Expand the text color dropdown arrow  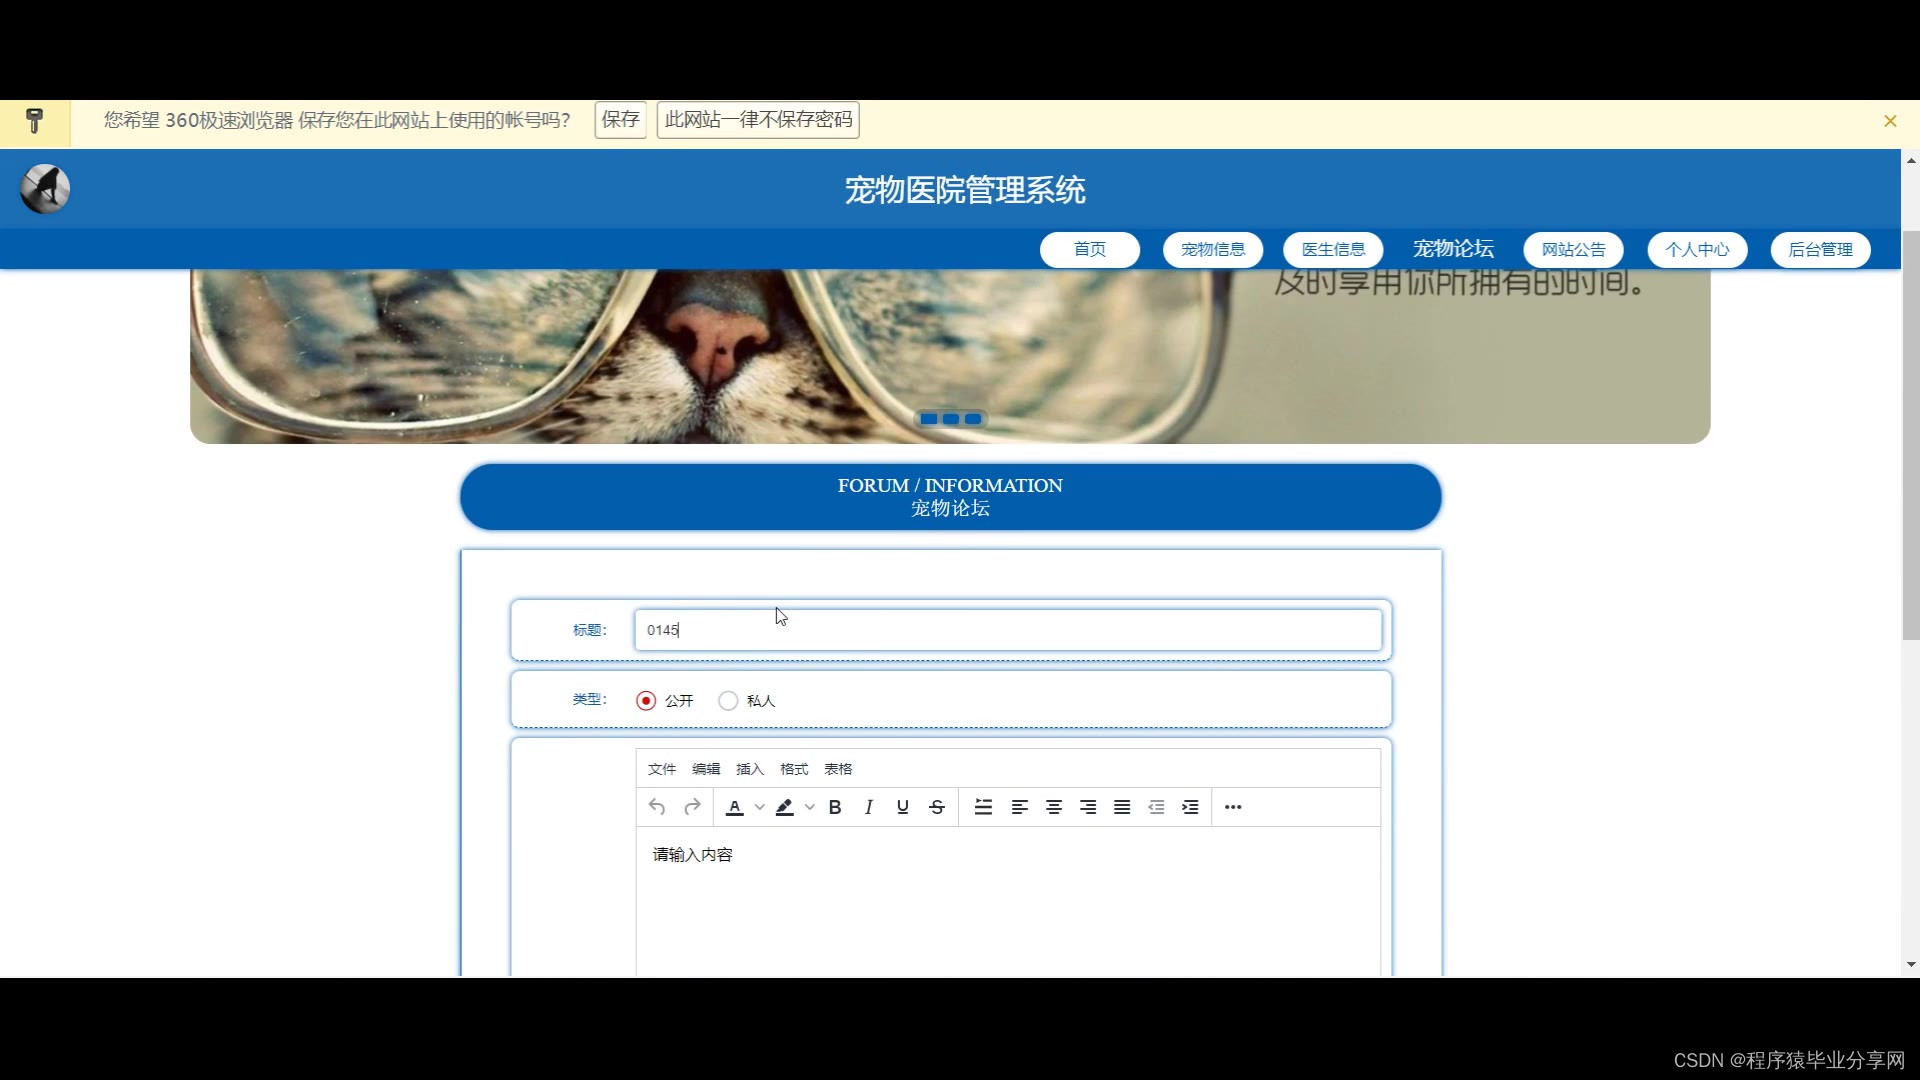click(x=760, y=807)
